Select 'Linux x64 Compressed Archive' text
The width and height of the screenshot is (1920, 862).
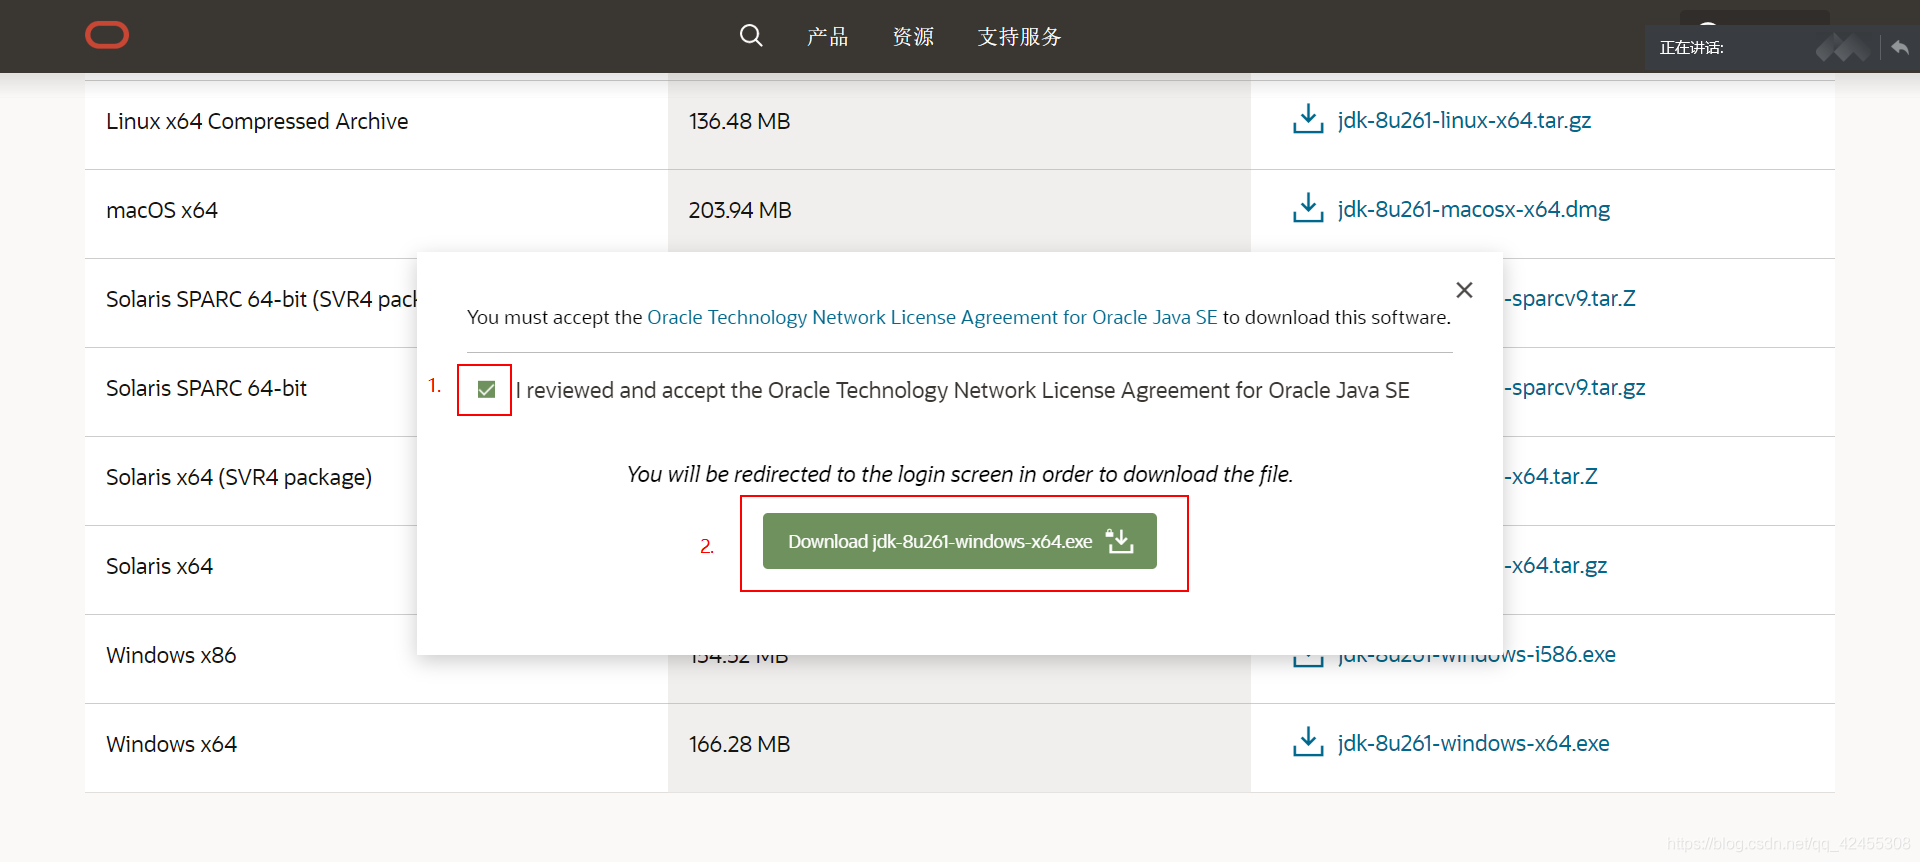(257, 121)
